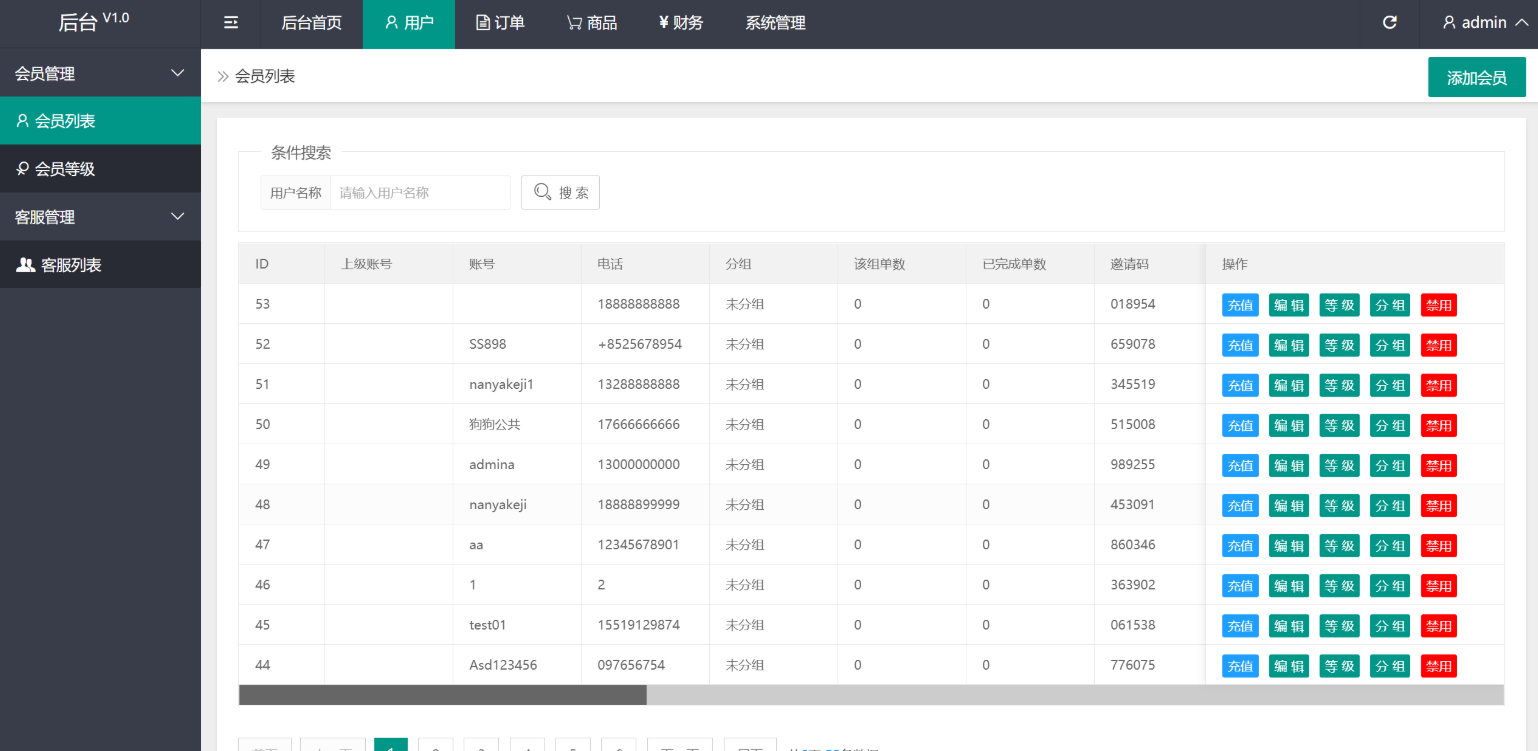The height and width of the screenshot is (751, 1538).
Task: Select the 用户 tab
Action: click(409, 23)
